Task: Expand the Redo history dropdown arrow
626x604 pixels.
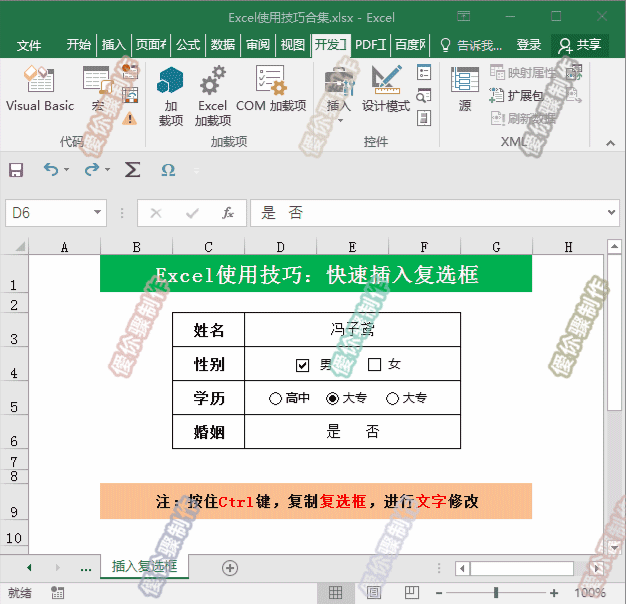Action: point(107,170)
